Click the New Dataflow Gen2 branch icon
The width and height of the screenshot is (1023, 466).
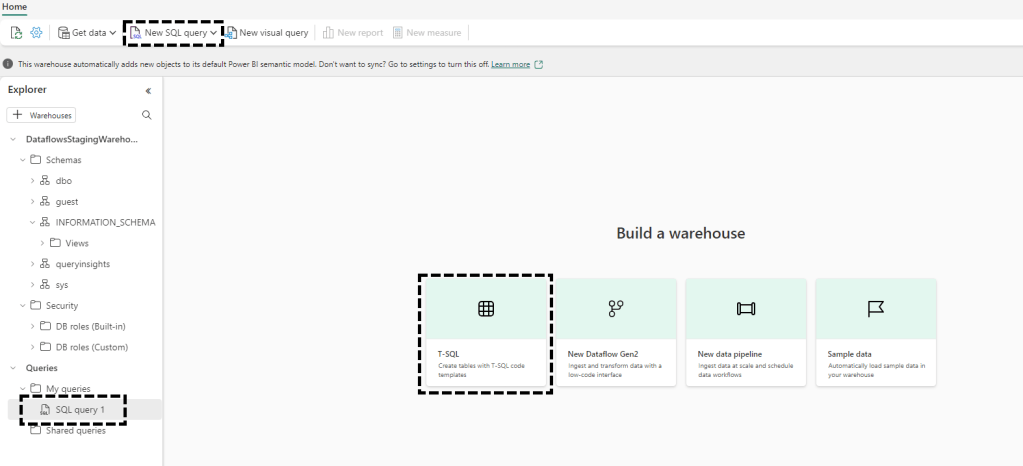[616, 309]
